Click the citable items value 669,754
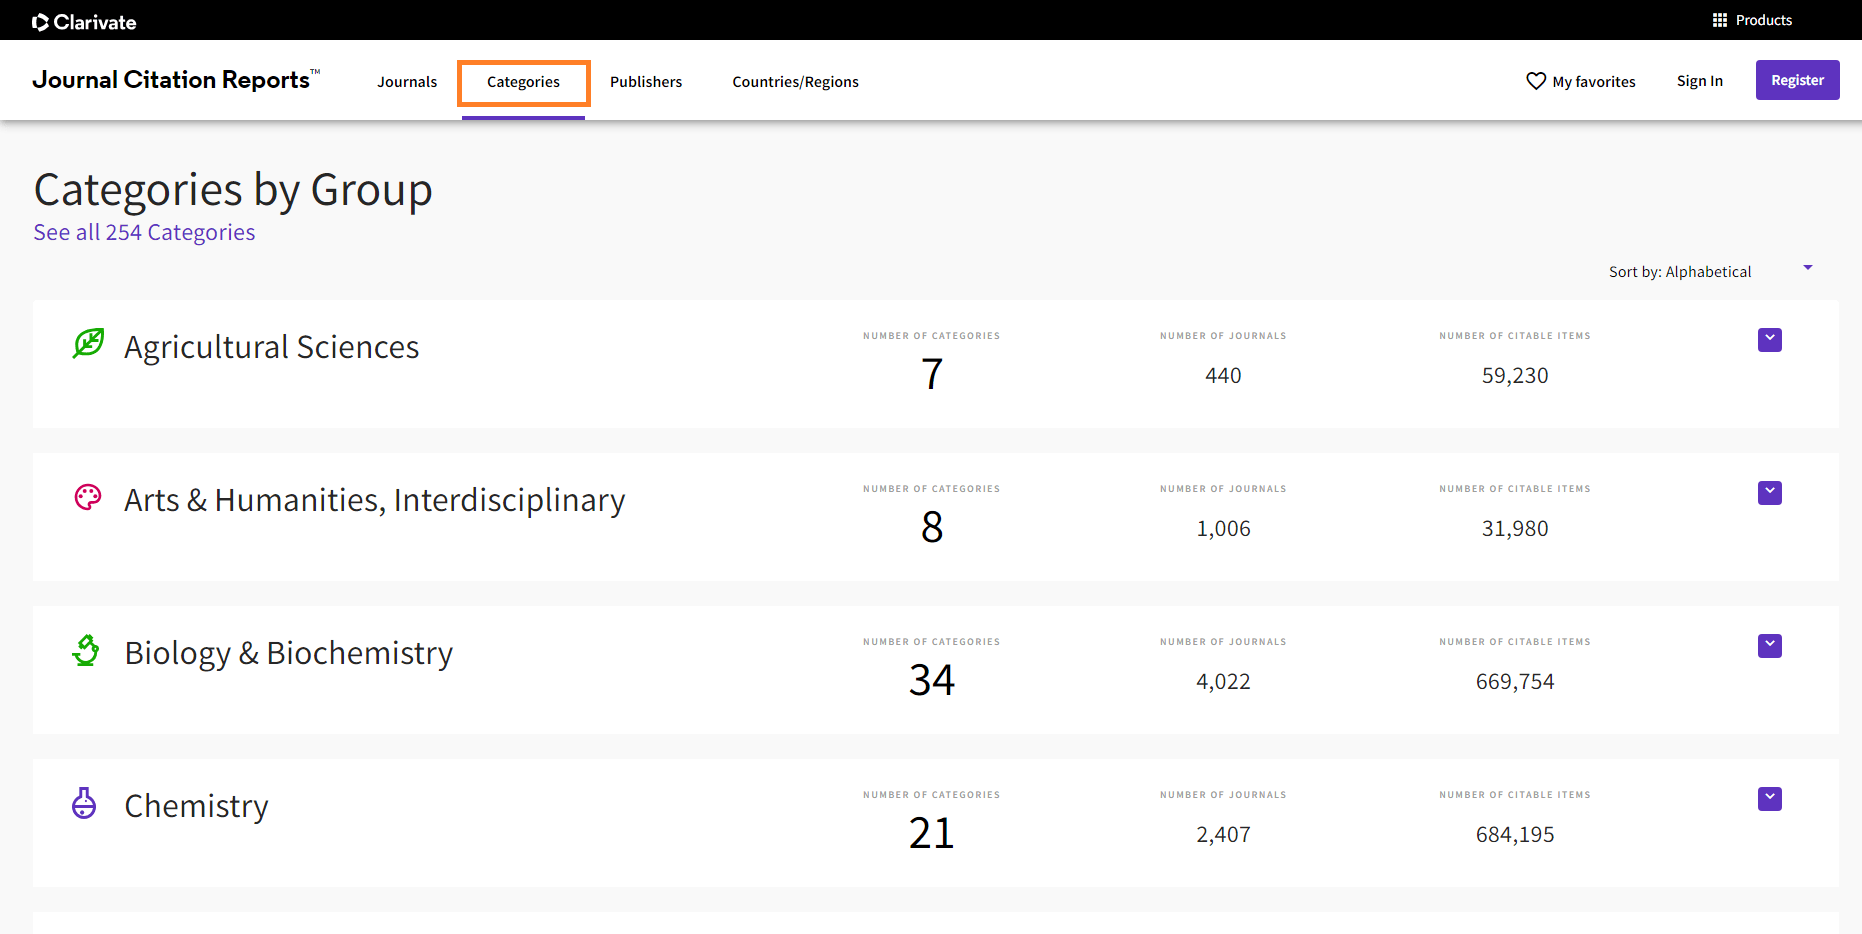Viewport: 1862px width, 934px height. (x=1515, y=682)
